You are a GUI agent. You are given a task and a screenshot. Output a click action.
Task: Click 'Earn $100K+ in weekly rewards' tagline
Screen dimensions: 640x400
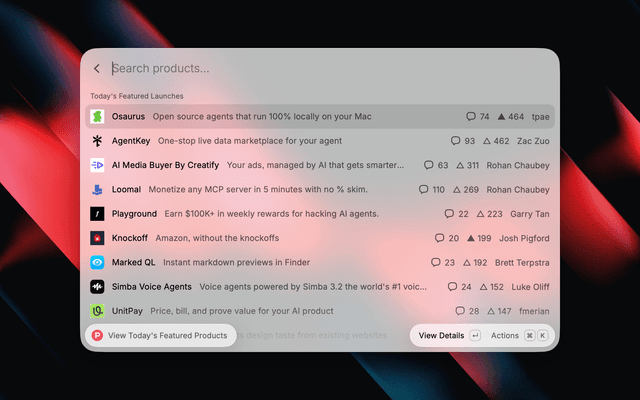(x=271, y=214)
